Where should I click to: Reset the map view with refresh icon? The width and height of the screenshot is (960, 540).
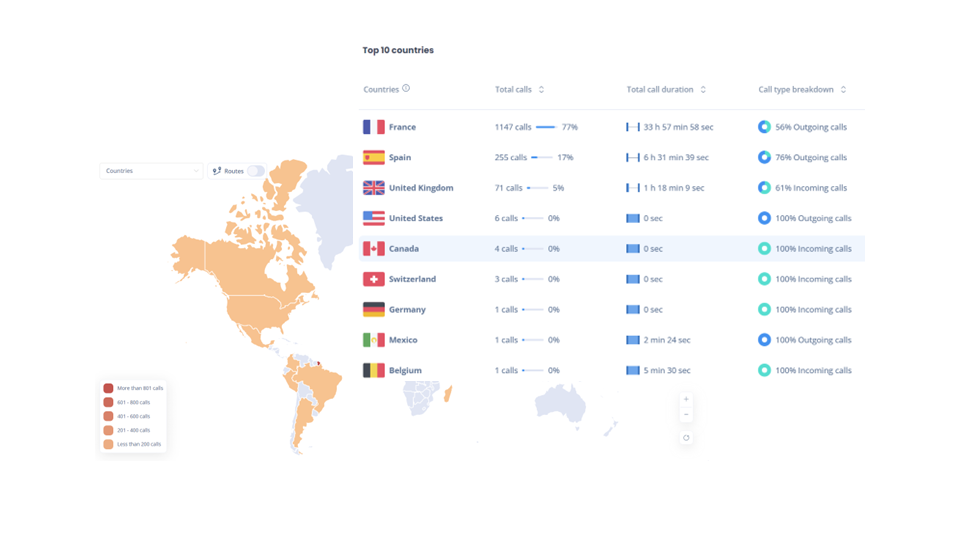(686, 438)
